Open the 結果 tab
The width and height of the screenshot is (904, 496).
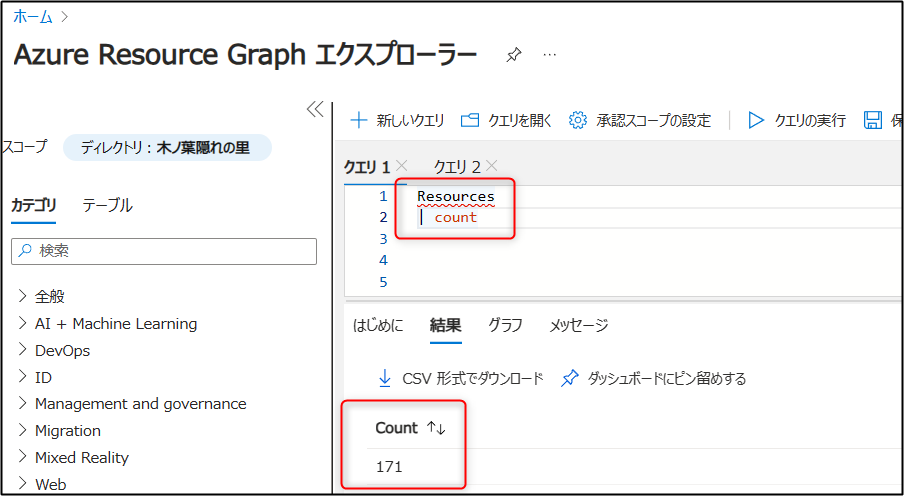pyautogui.click(x=446, y=325)
